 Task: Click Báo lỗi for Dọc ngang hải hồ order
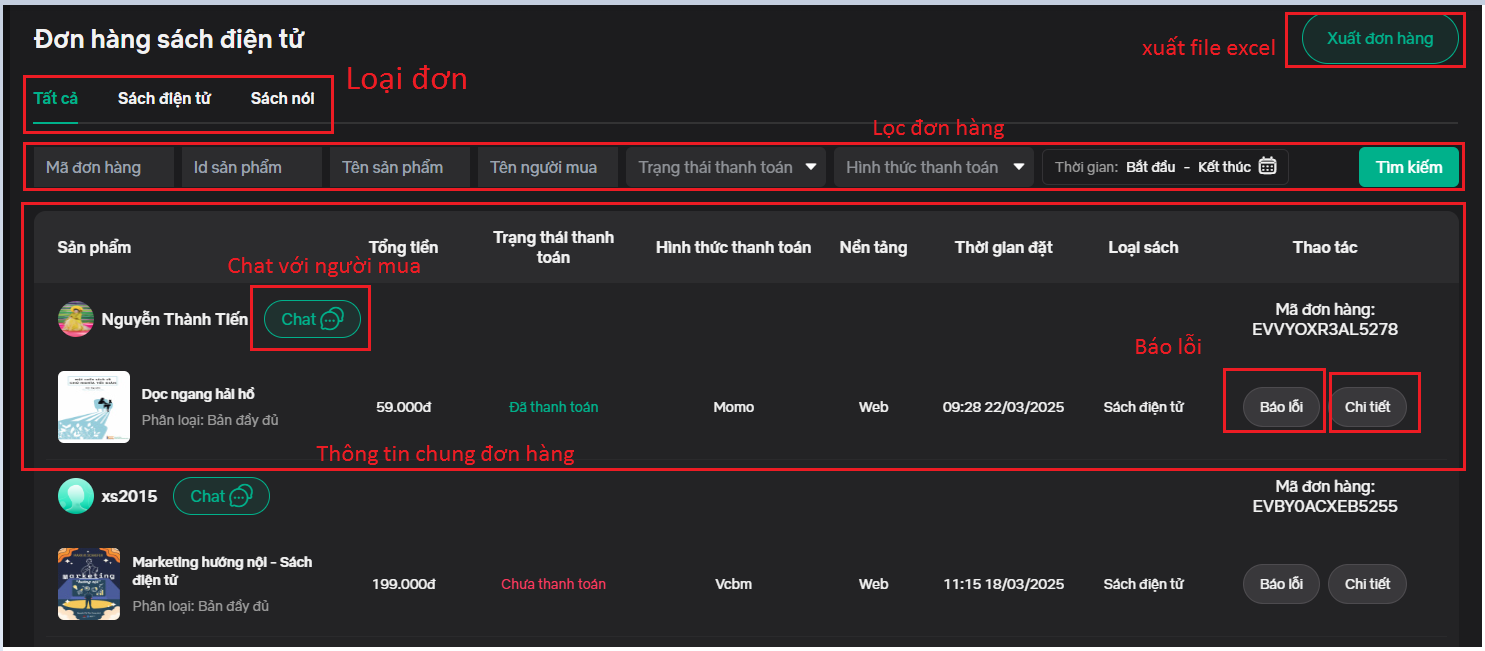1281,407
